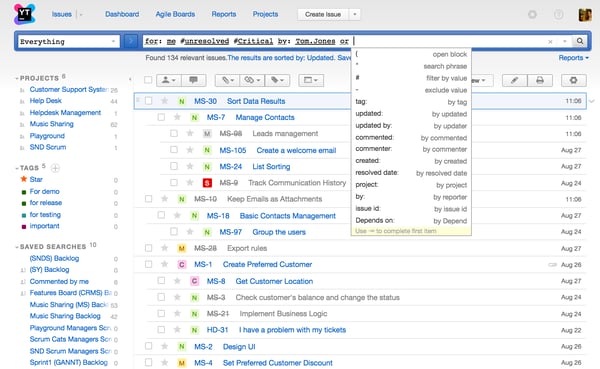This screenshot has height=369, width=600.
Task: Open the Reports dropdown on the right
Action: pyautogui.click(x=574, y=58)
